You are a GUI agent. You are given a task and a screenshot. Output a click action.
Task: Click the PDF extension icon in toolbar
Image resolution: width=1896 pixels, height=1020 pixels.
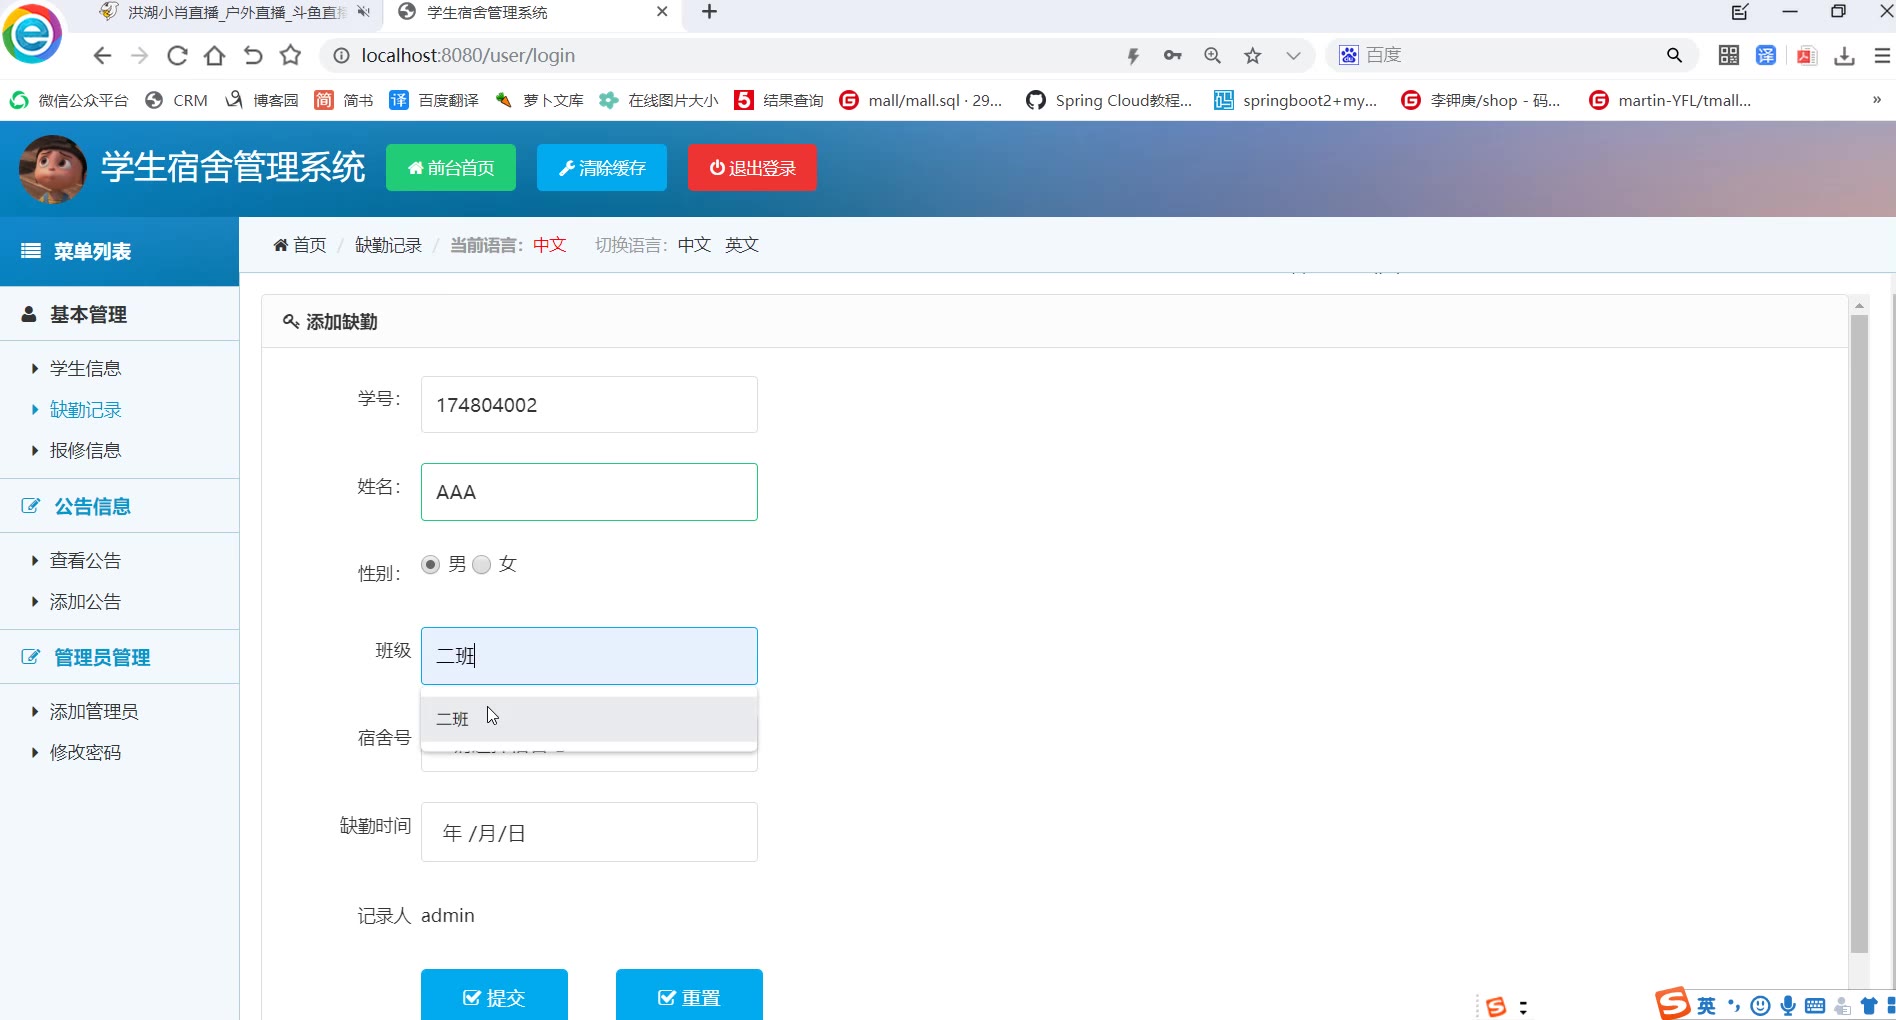(1806, 56)
